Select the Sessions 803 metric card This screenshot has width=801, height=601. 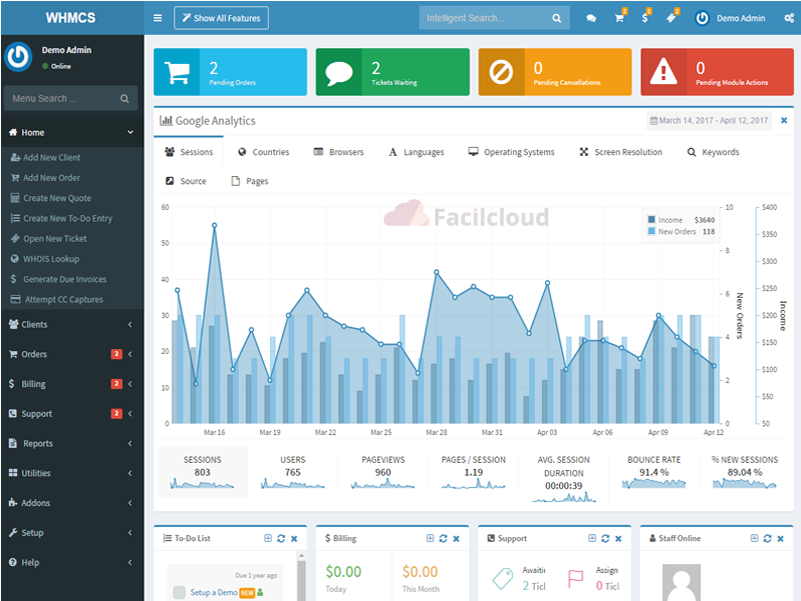[x=203, y=472]
